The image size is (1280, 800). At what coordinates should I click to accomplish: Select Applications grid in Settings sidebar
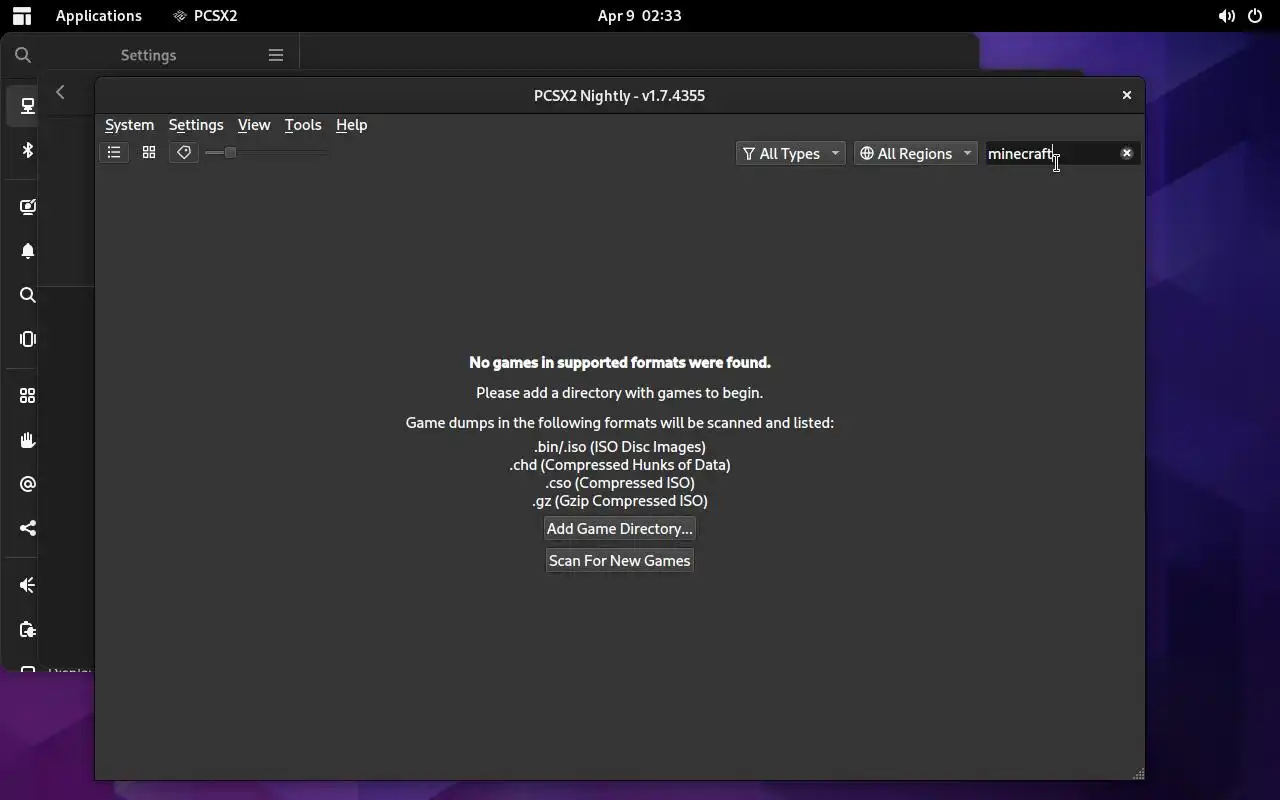pyautogui.click(x=28, y=396)
